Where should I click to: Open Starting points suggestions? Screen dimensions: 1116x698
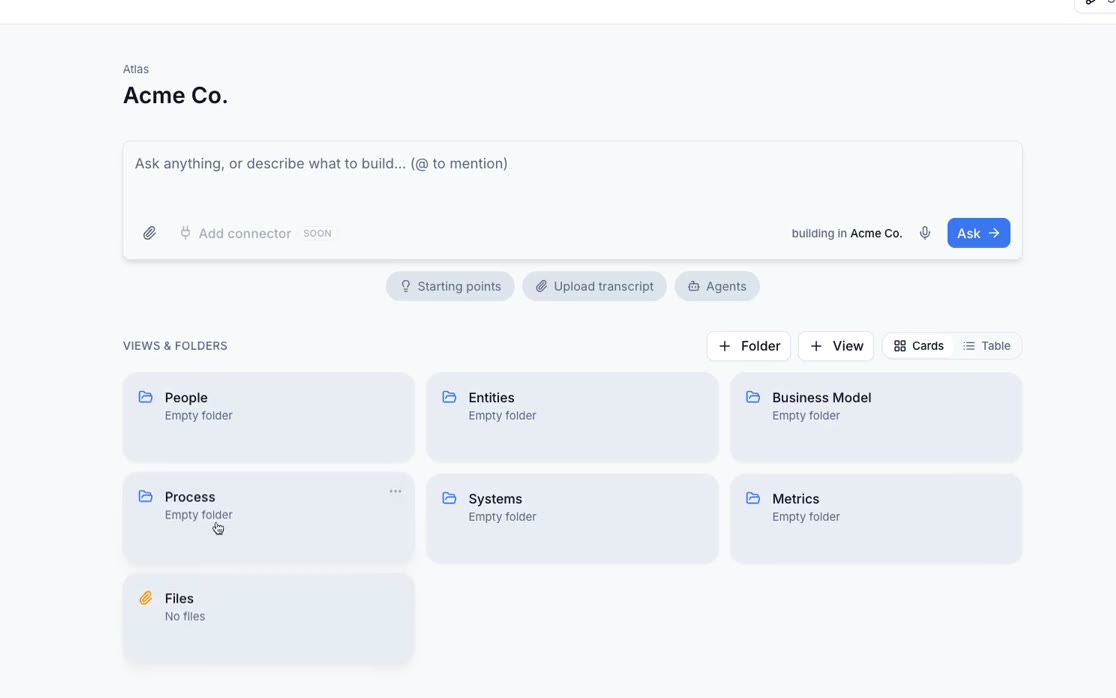[x=450, y=286]
